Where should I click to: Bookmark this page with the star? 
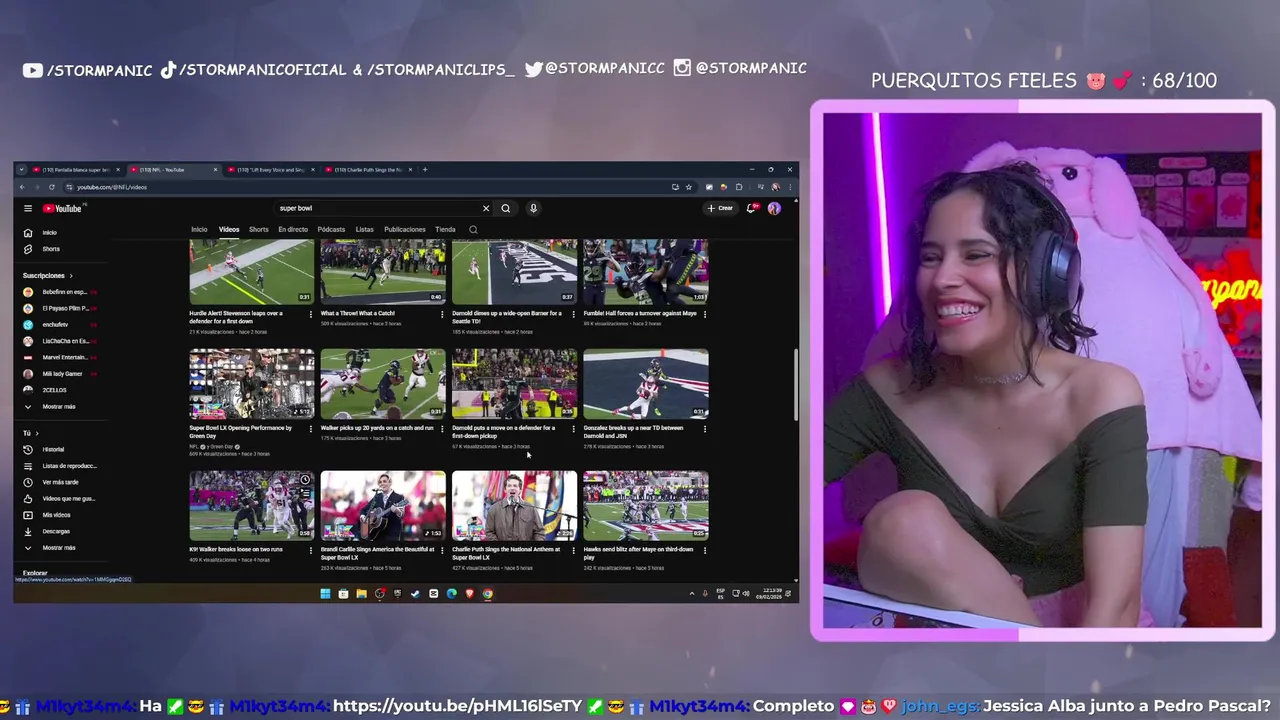coord(688,187)
